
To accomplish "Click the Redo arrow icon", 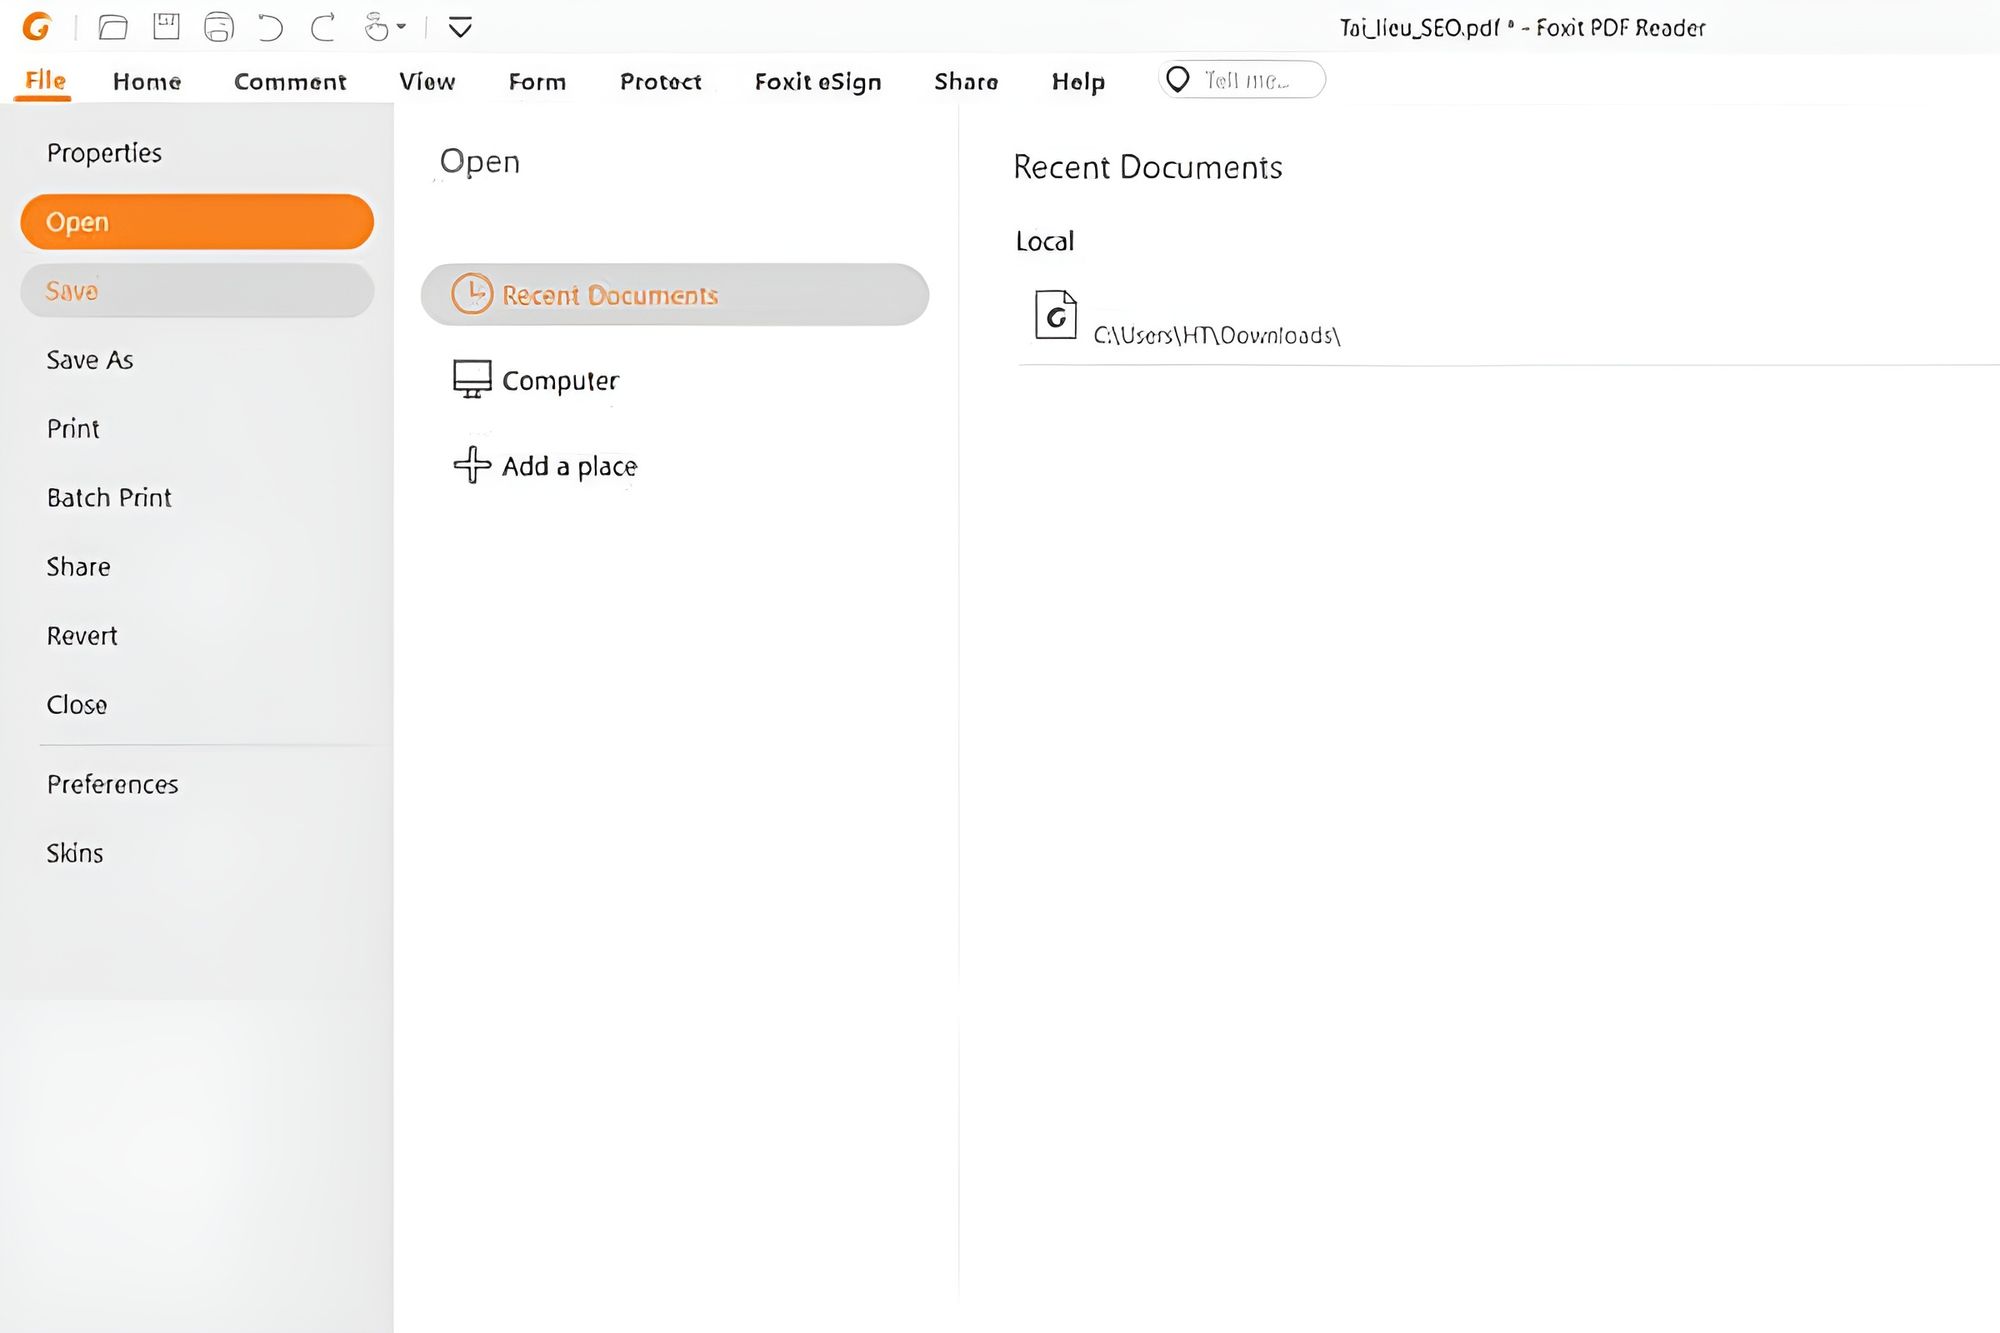I will (x=322, y=27).
